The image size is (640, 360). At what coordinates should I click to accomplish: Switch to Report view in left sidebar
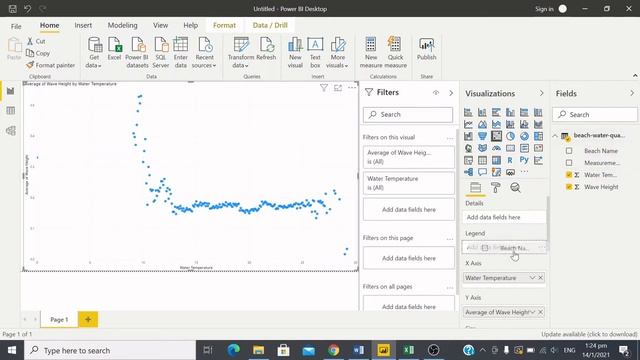pyautogui.click(x=11, y=91)
